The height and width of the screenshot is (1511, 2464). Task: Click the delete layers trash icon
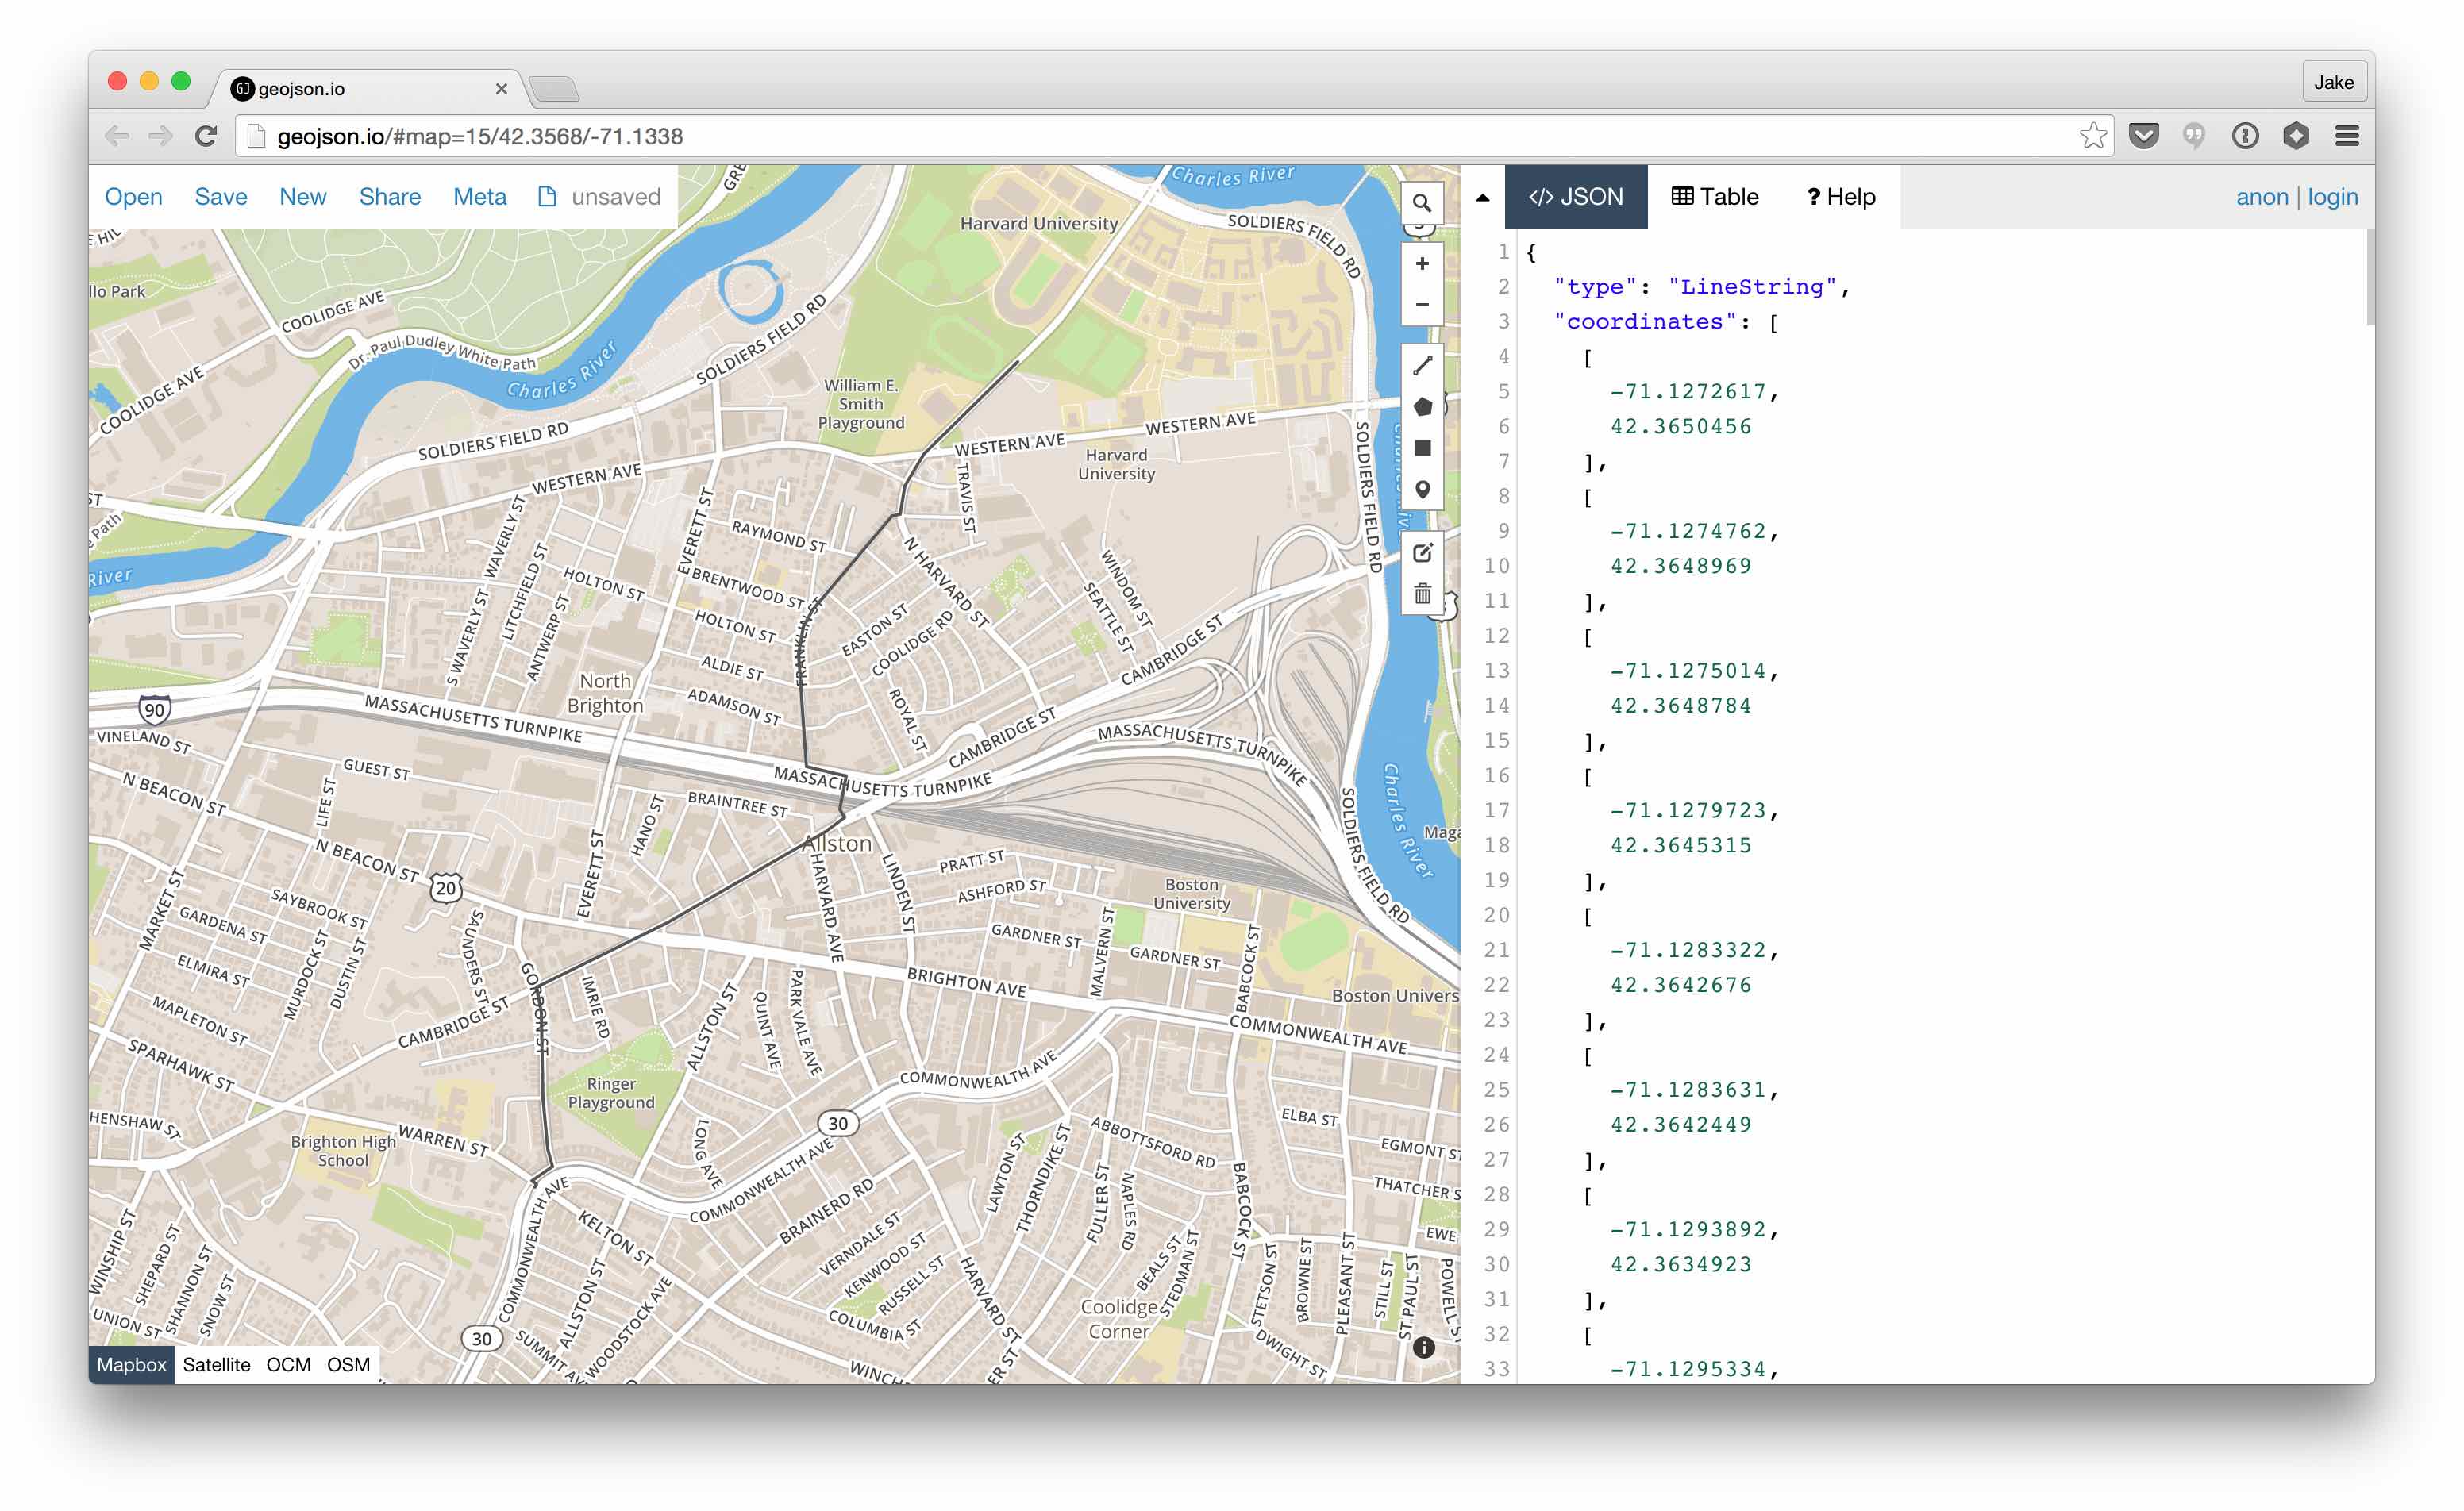[1422, 595]
